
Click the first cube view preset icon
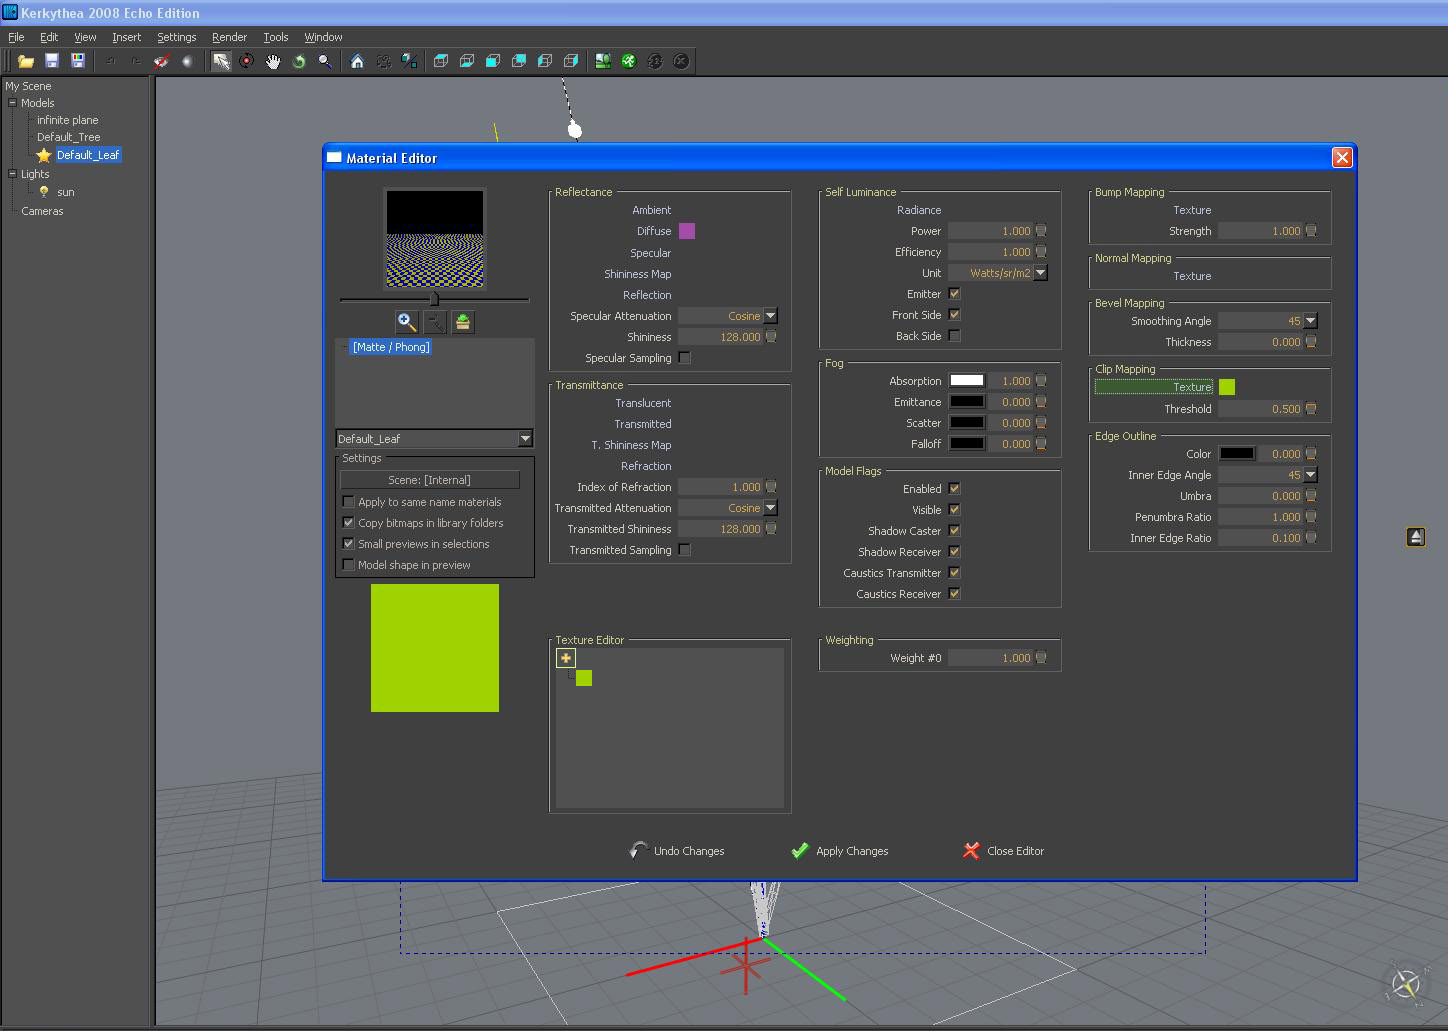441,61
